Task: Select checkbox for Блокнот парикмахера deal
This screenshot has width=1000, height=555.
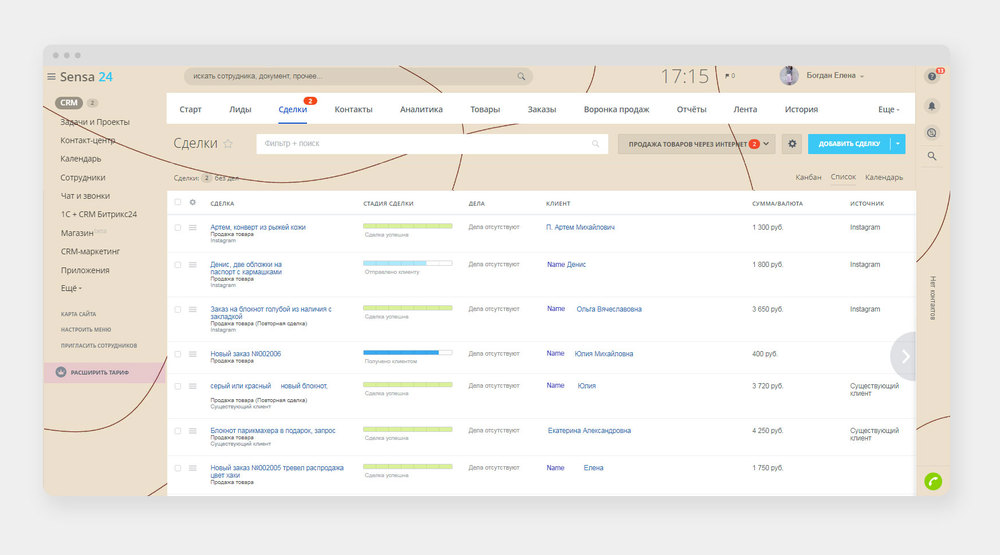Action: click(x=178, y=431)
